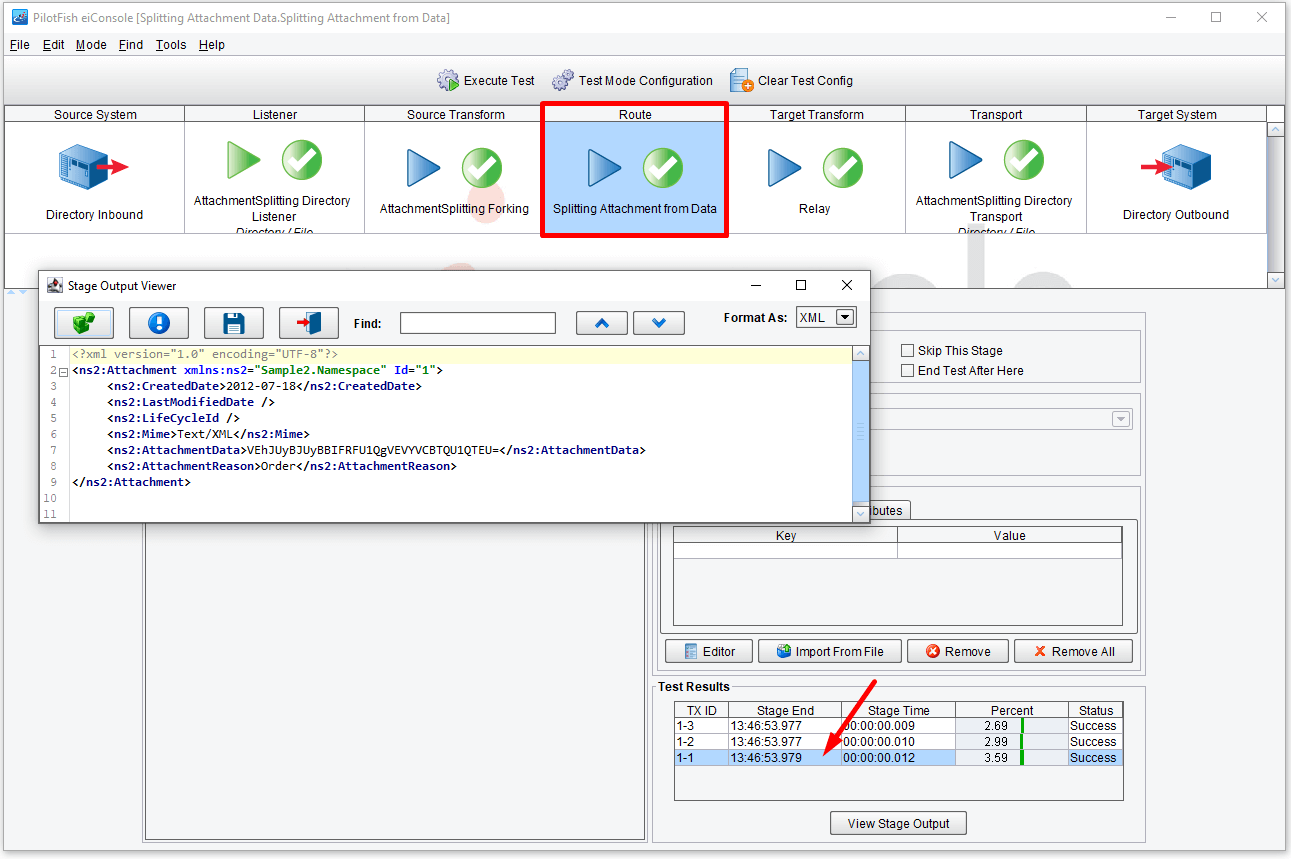The height and width of the screenshot is (859, 1291).
Task: Click the View Stage Output button
Action: (x=898, y=824)
